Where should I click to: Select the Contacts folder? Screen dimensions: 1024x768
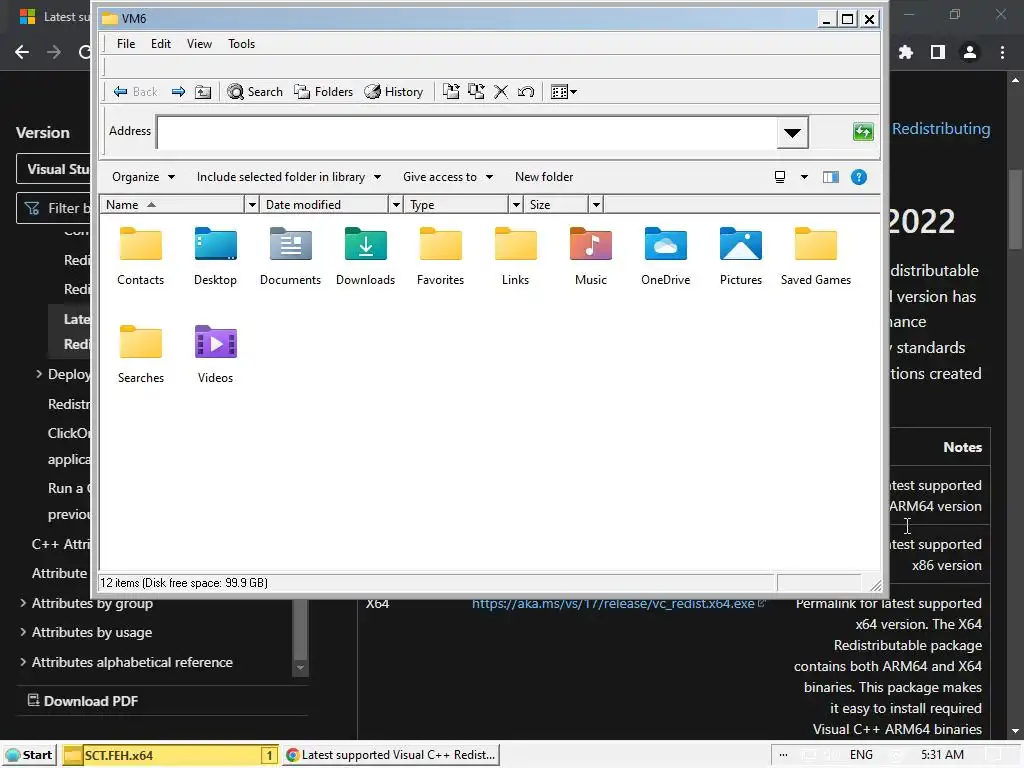tap(140, 257)
